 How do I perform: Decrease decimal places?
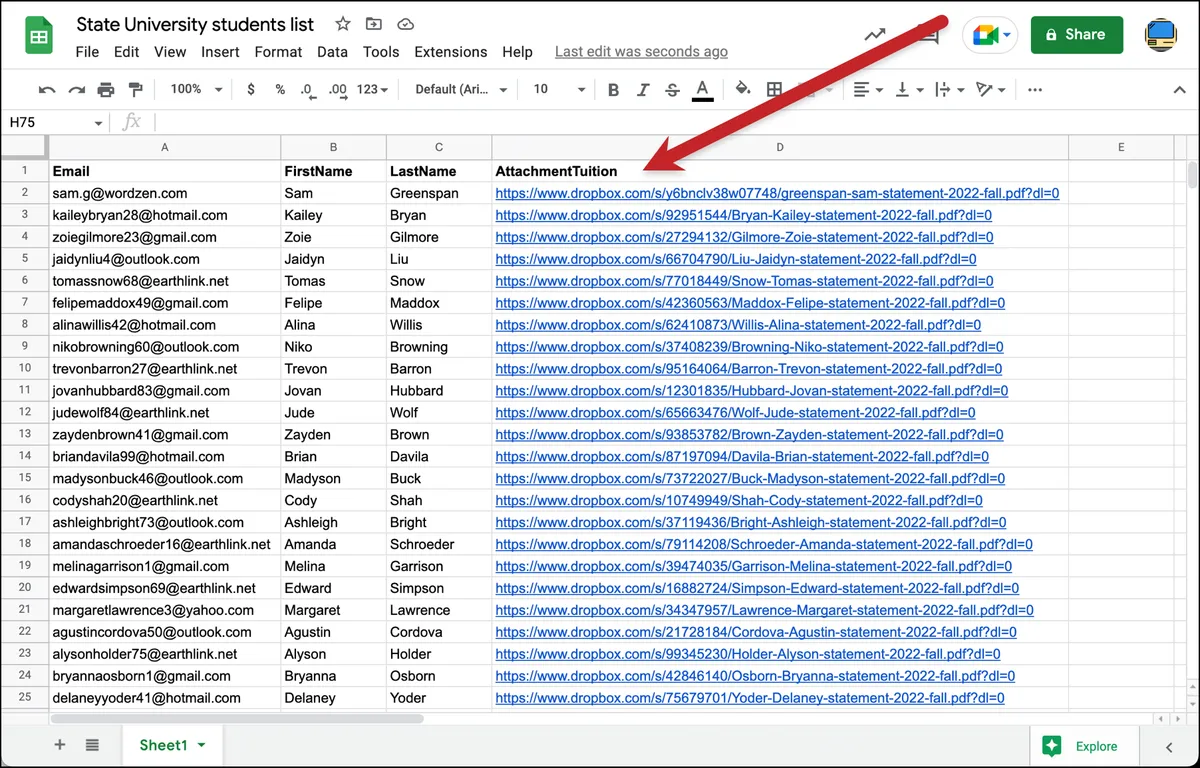coord(308,89)
